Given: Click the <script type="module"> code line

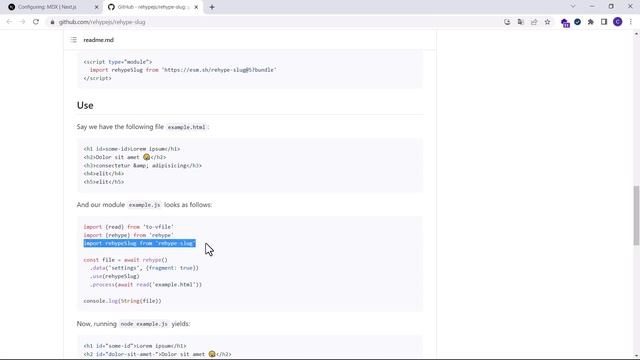Looking at the screenshot, I should click(x=118, y=62).
